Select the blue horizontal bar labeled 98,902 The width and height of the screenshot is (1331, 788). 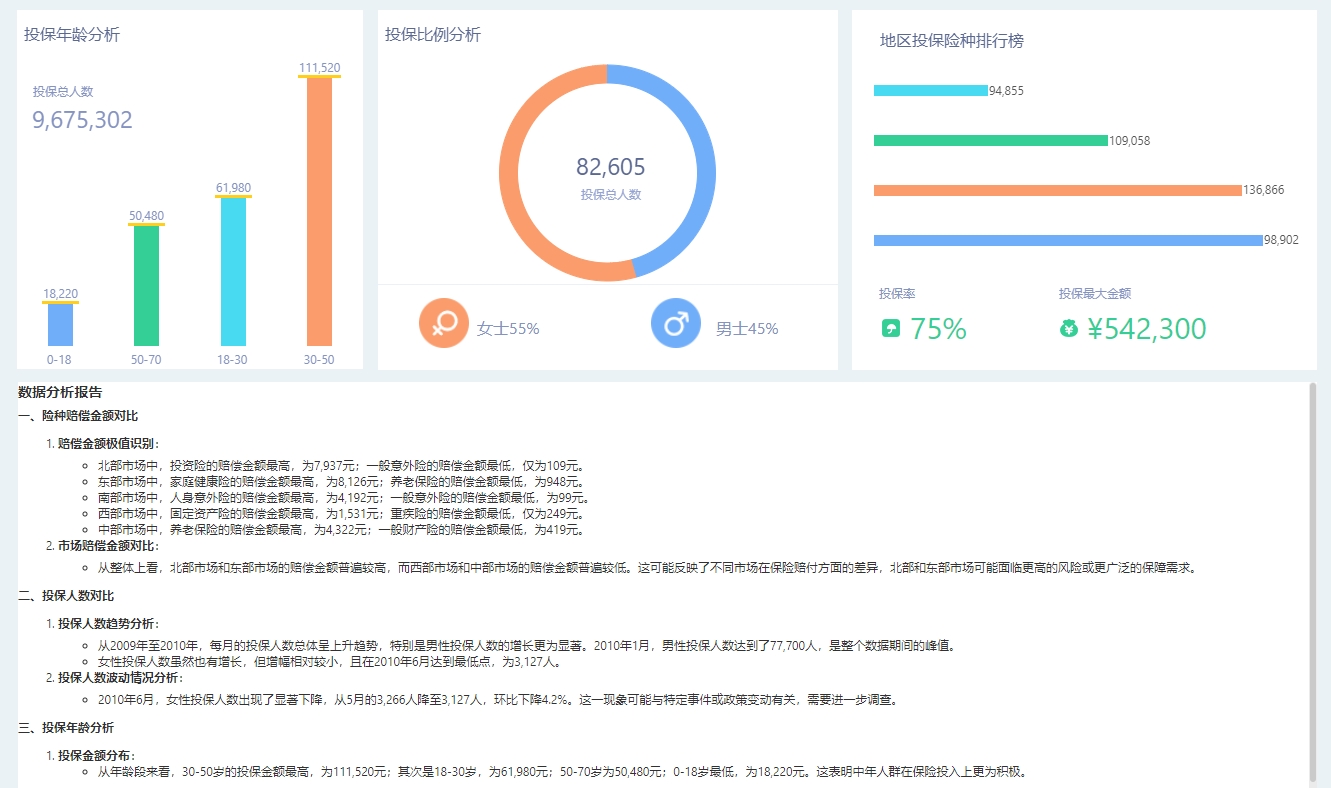(1068, 240)
